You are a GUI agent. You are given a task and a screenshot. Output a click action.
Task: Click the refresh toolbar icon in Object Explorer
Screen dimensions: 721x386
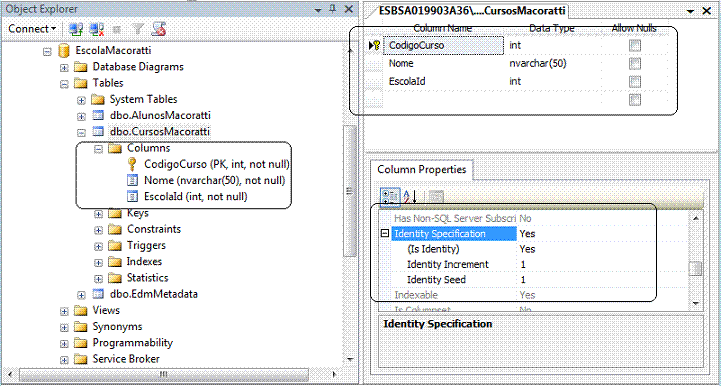point(159,29)
